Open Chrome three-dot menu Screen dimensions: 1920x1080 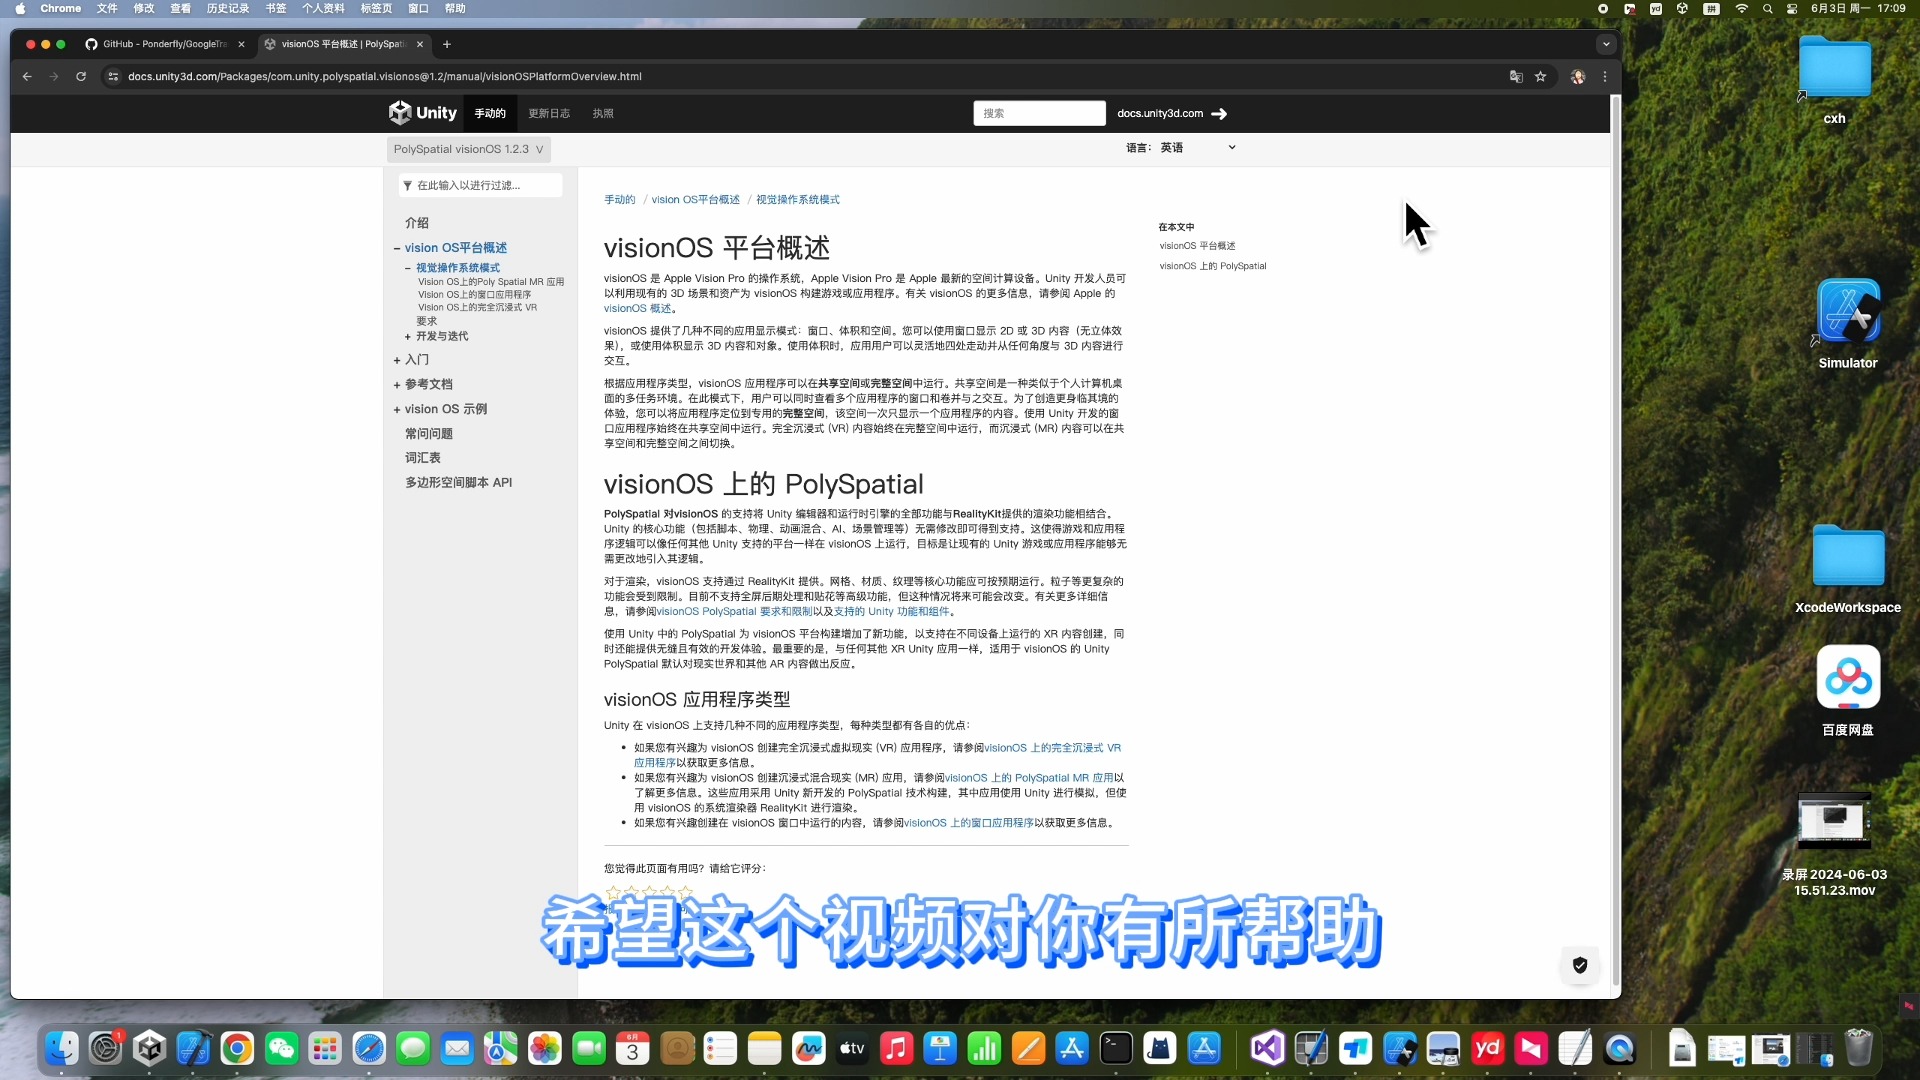(1605, 76)
